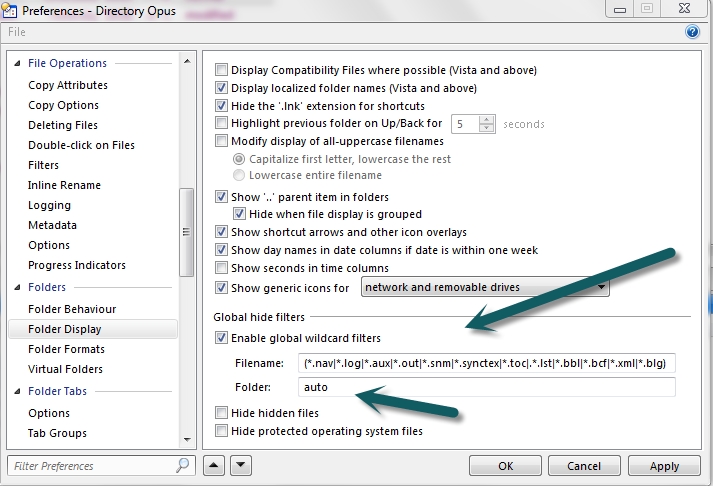Screen dimensions: 713x486
Task: Open Double-click on Files page
Action: [x=81, y=145]
